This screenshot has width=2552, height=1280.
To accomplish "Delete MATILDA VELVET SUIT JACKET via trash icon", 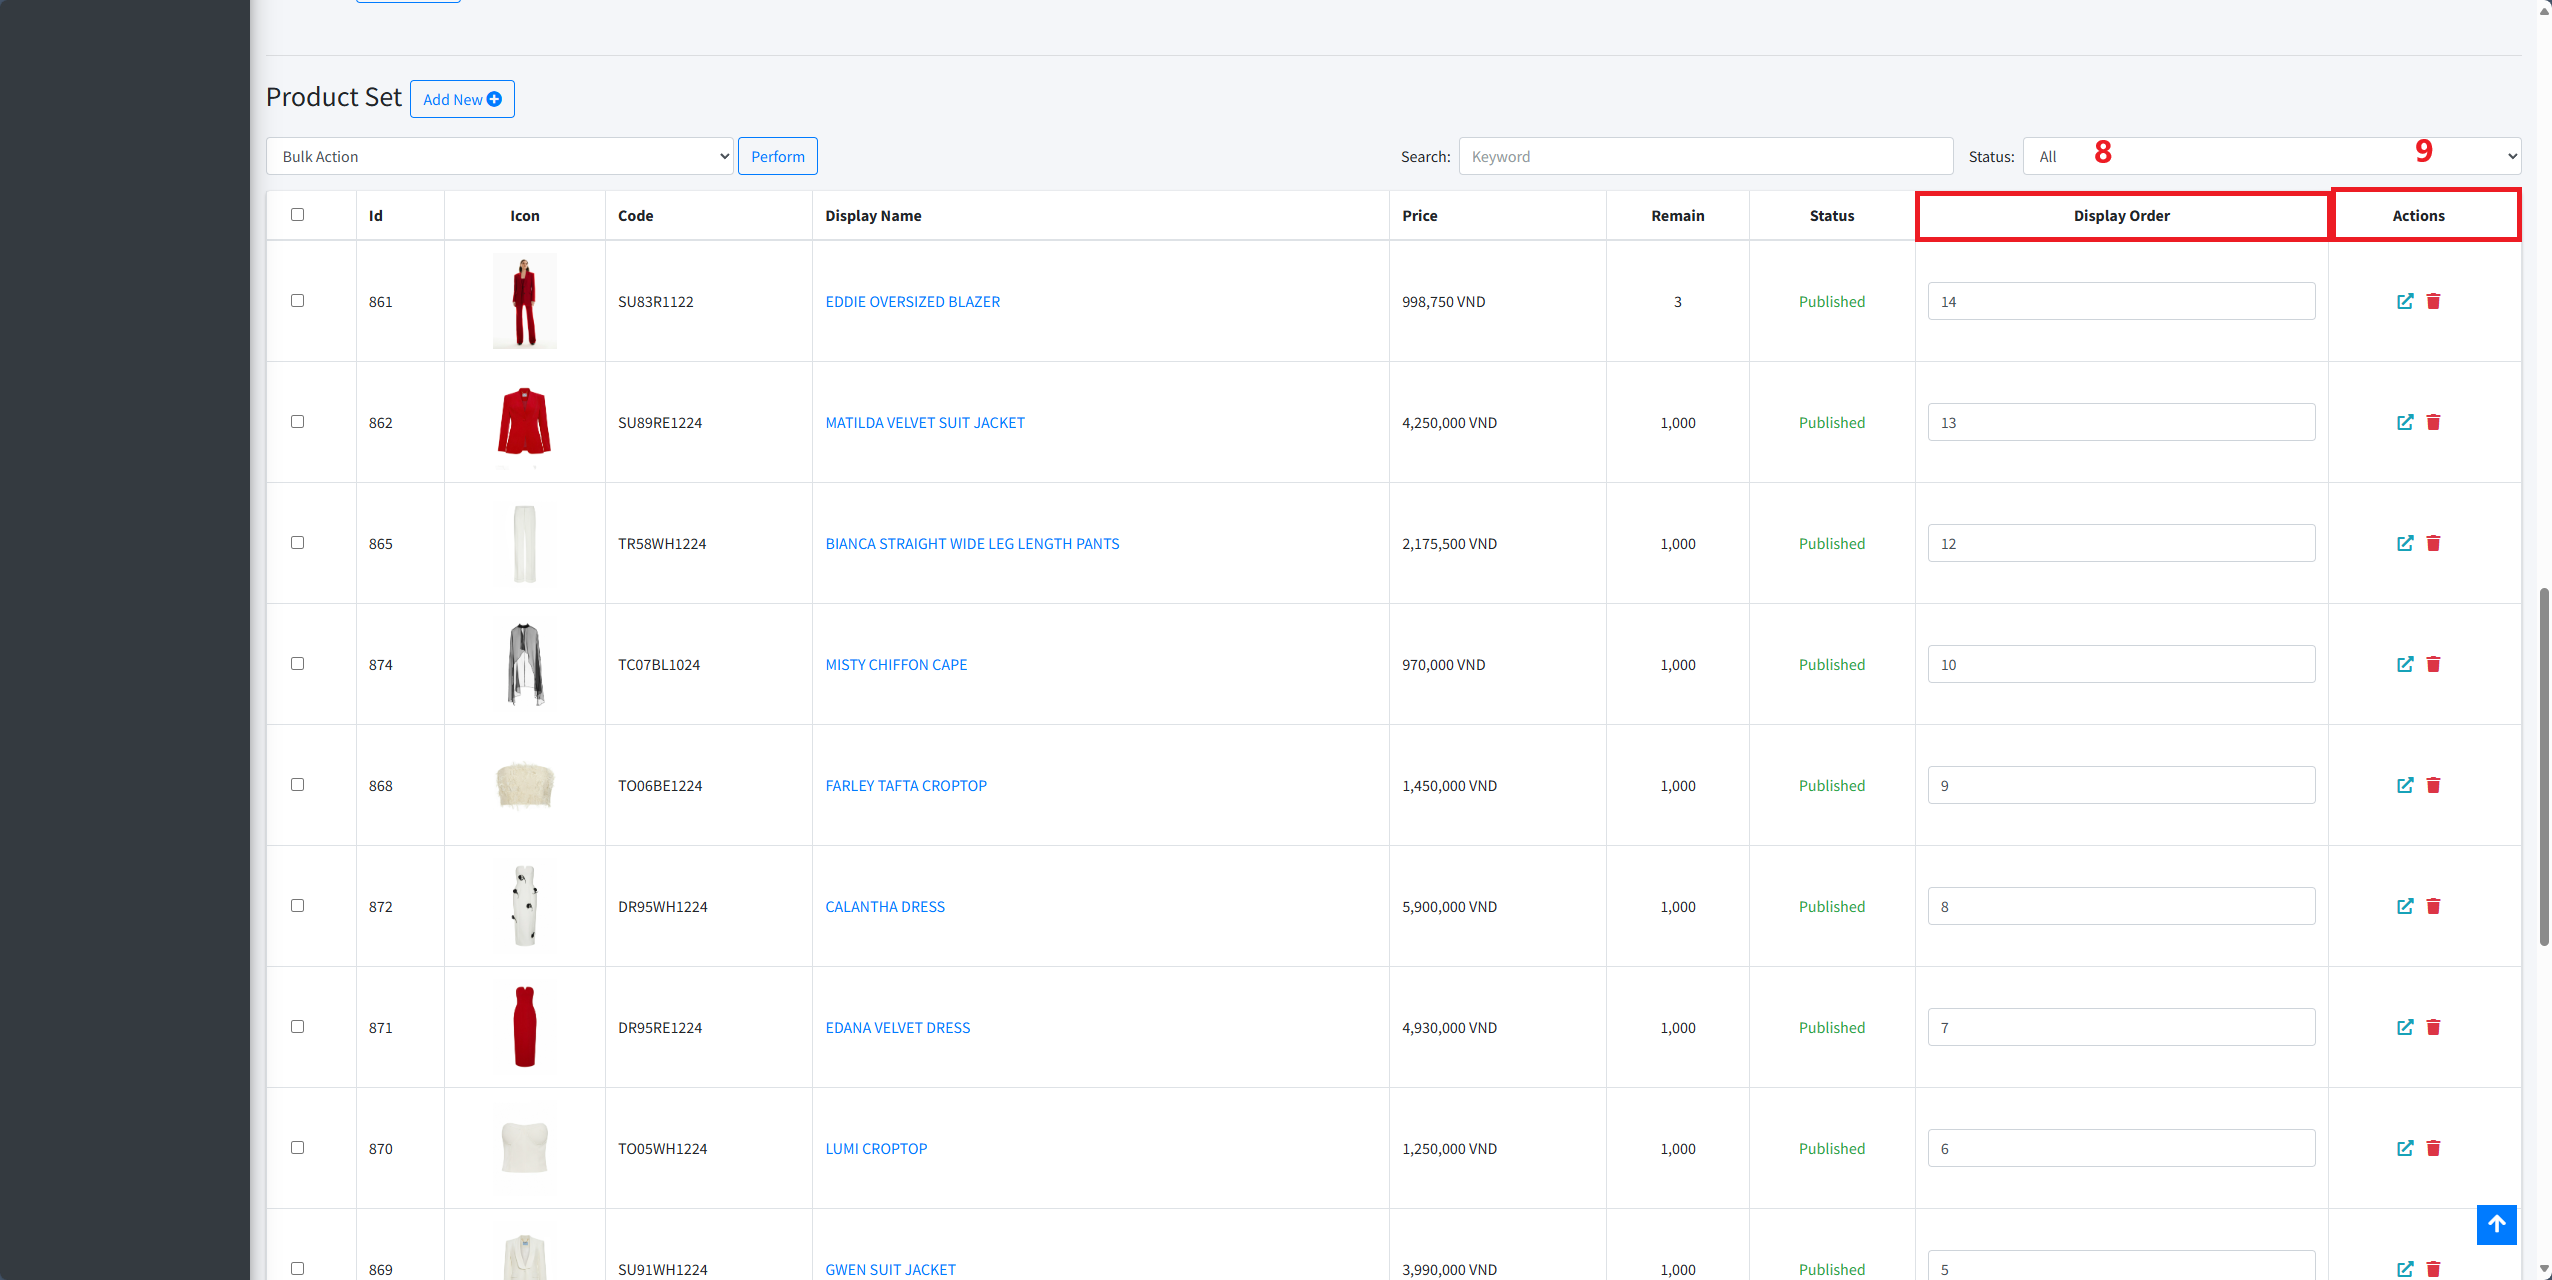I will 2433,422.
